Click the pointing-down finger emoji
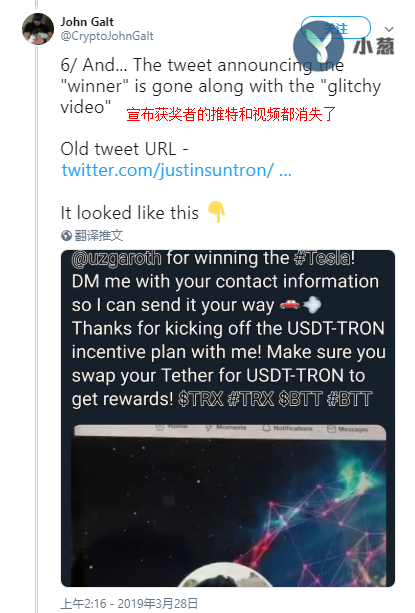Image resolution: width=415 pixels, height=613 pixels. coord(216,212)
